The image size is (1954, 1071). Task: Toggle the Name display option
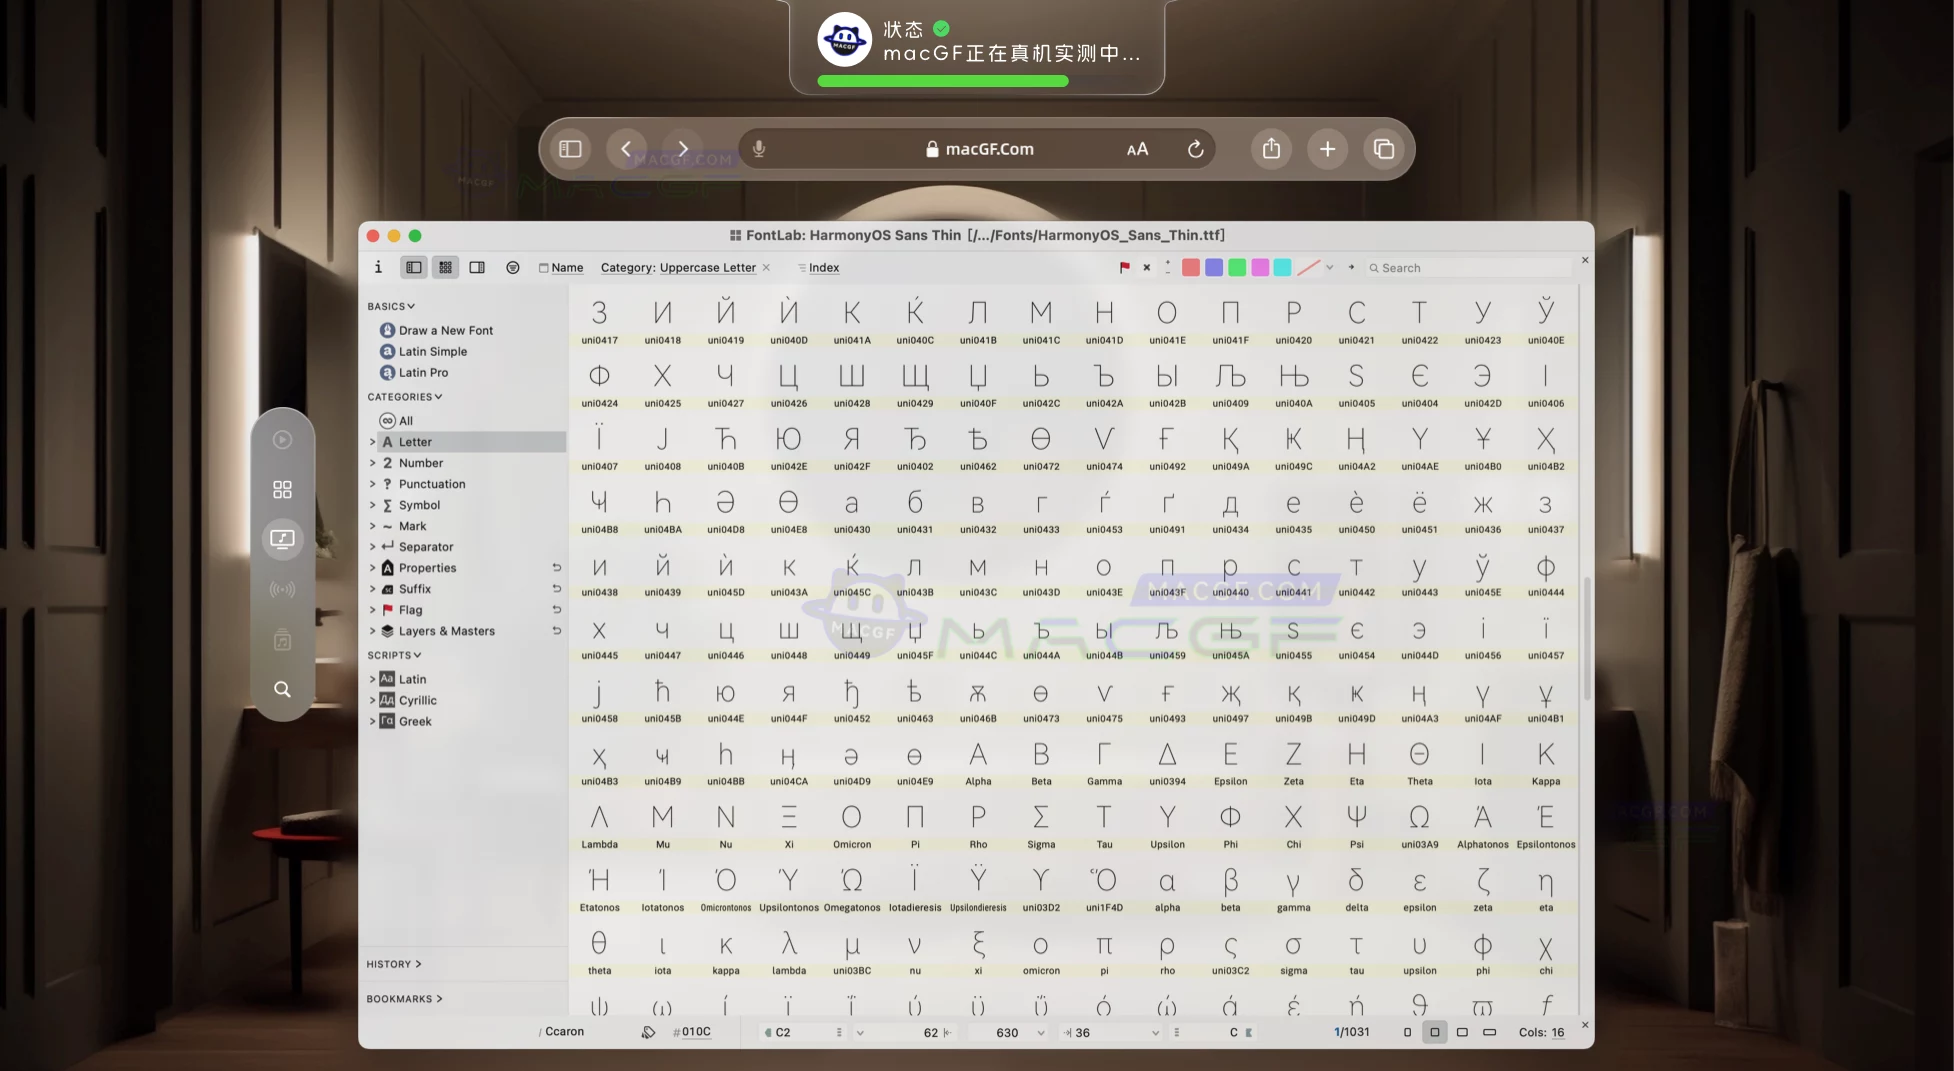point(560,267)
